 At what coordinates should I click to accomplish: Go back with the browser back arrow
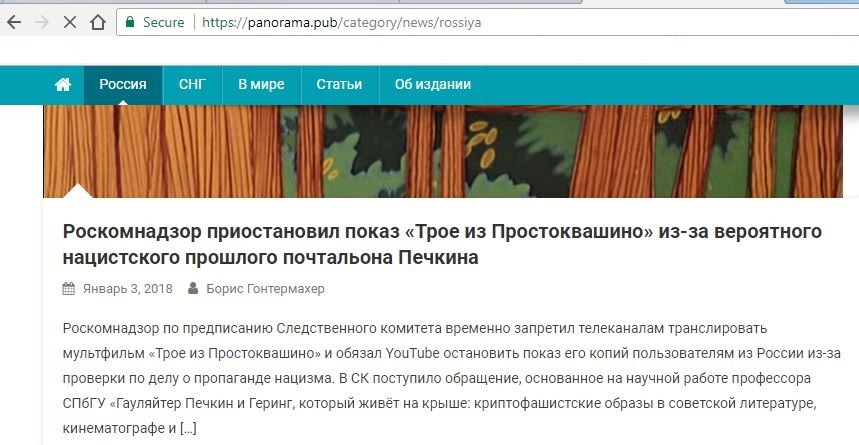click(x=14, y=22)
